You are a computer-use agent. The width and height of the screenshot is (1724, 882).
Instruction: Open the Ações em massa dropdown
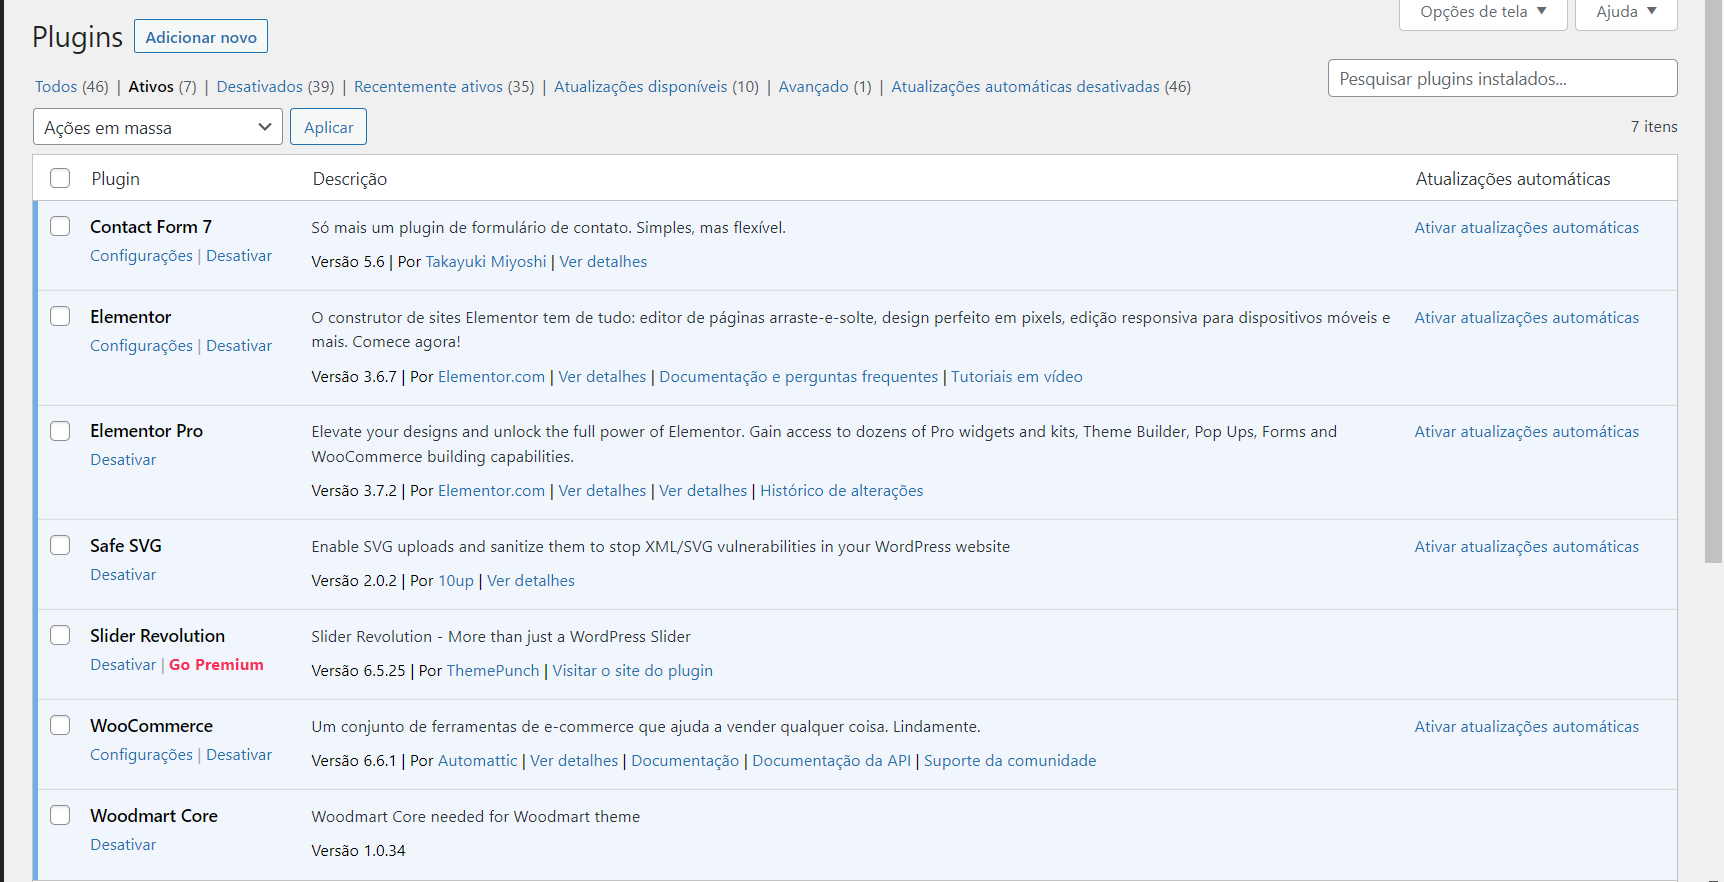pos(158,127)
